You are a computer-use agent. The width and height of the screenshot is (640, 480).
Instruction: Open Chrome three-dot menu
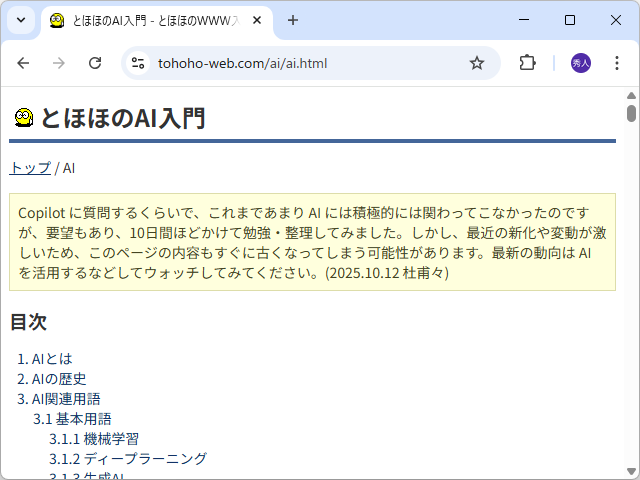coord(617,63)
